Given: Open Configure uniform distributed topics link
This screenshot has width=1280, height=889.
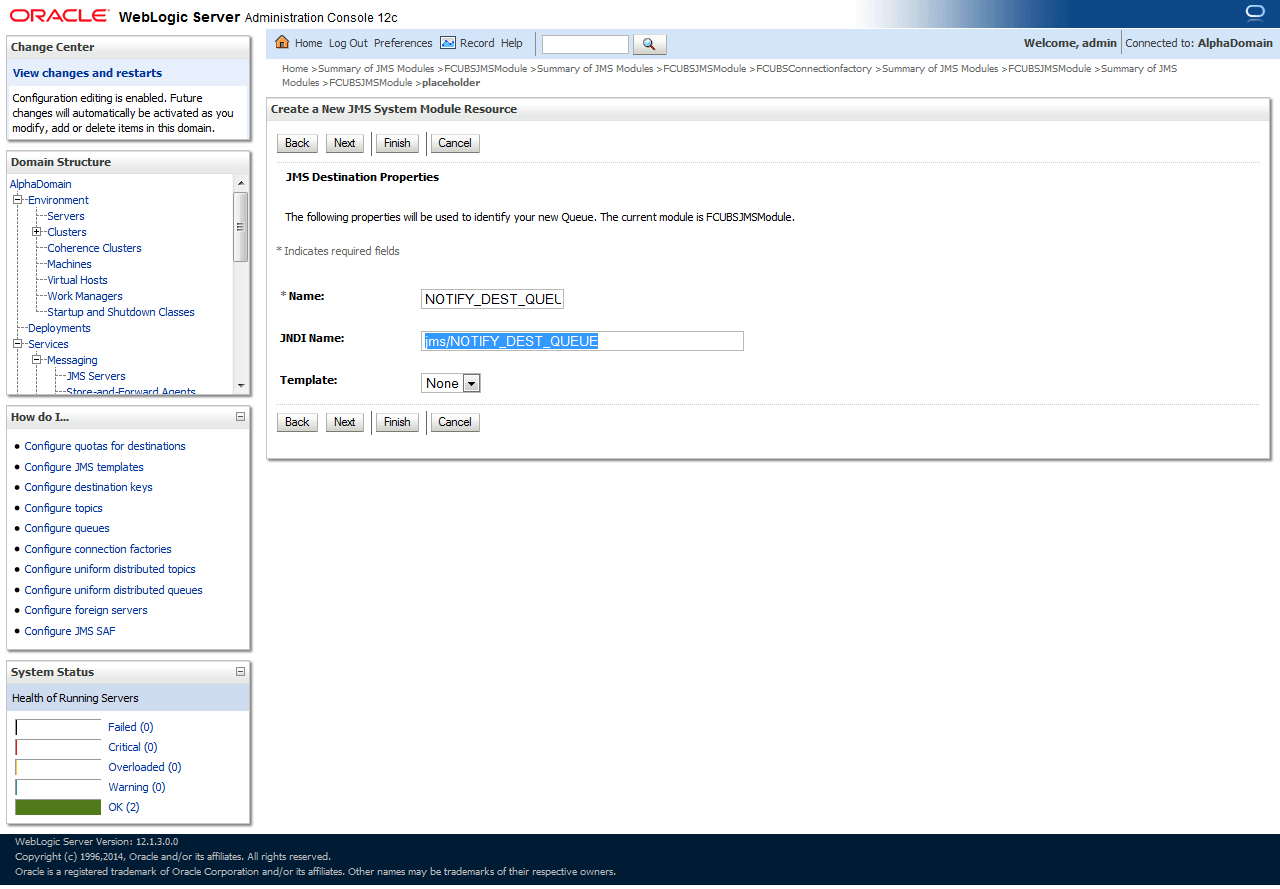Looking at the screenshot, I should pyautogui.click(x=110, y=569).
